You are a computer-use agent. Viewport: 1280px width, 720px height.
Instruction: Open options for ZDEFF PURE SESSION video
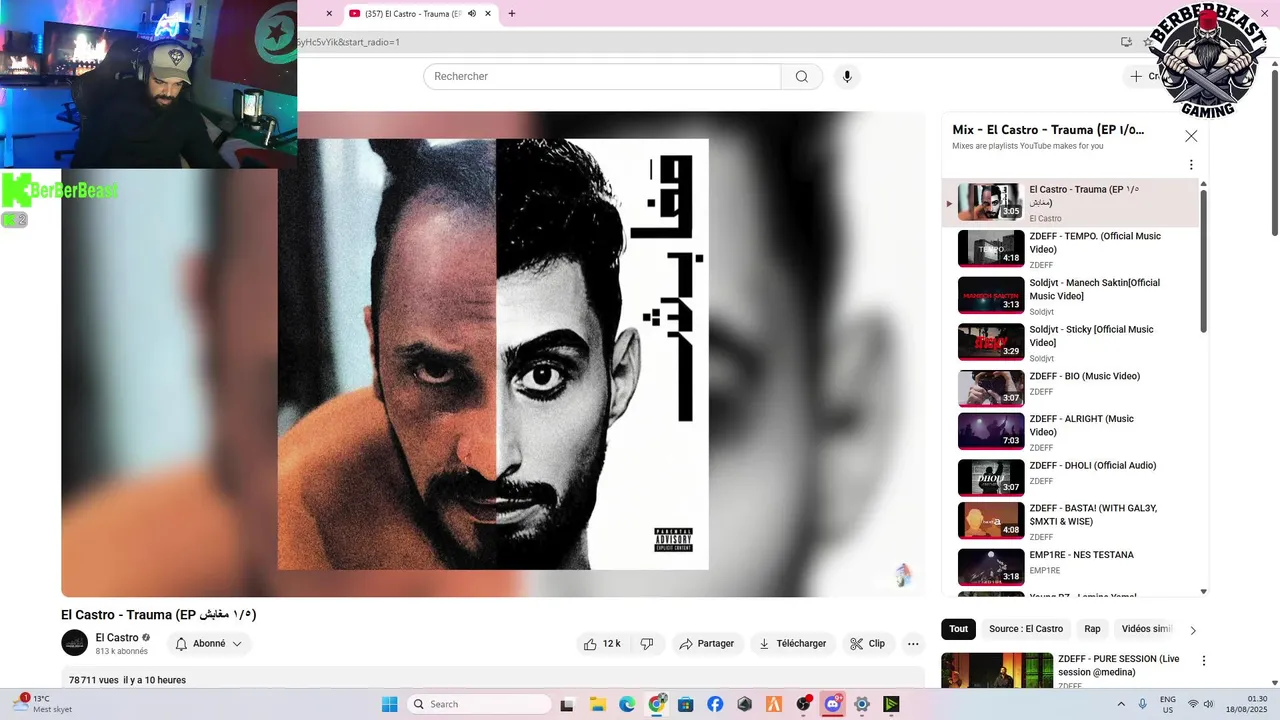(x=1204, y=661)
